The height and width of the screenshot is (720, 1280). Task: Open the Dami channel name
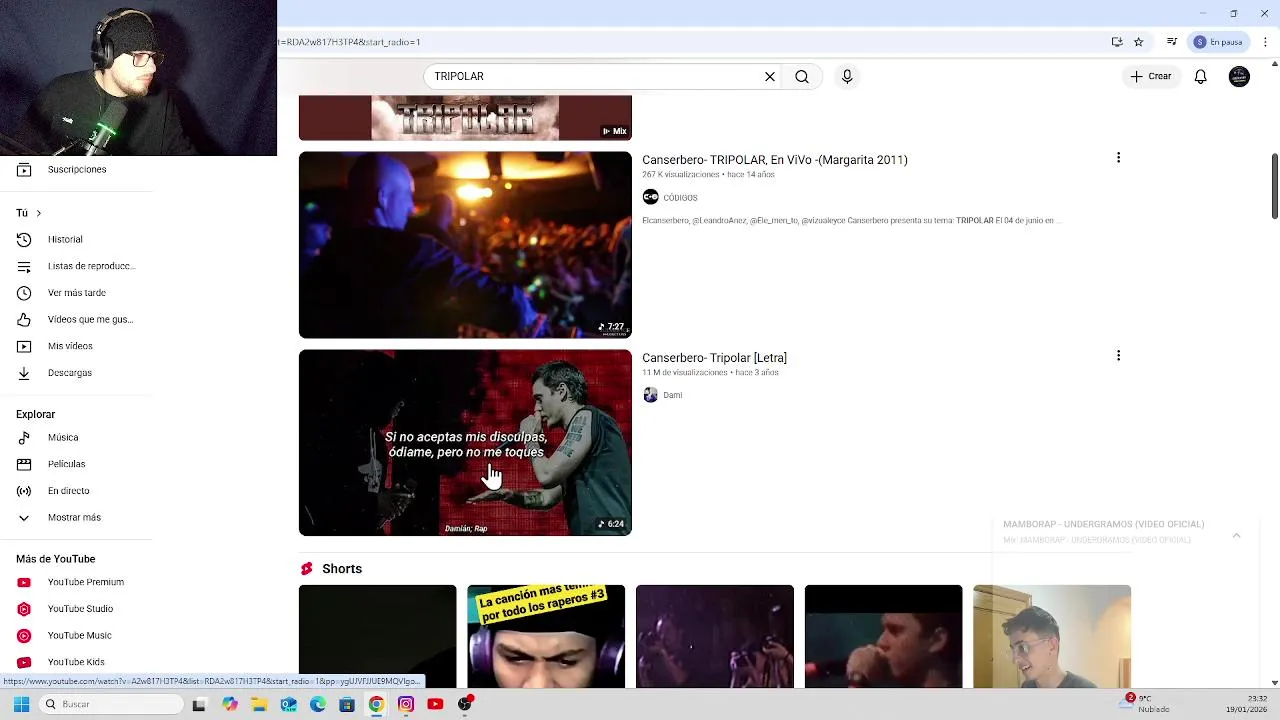click(672, 395)
